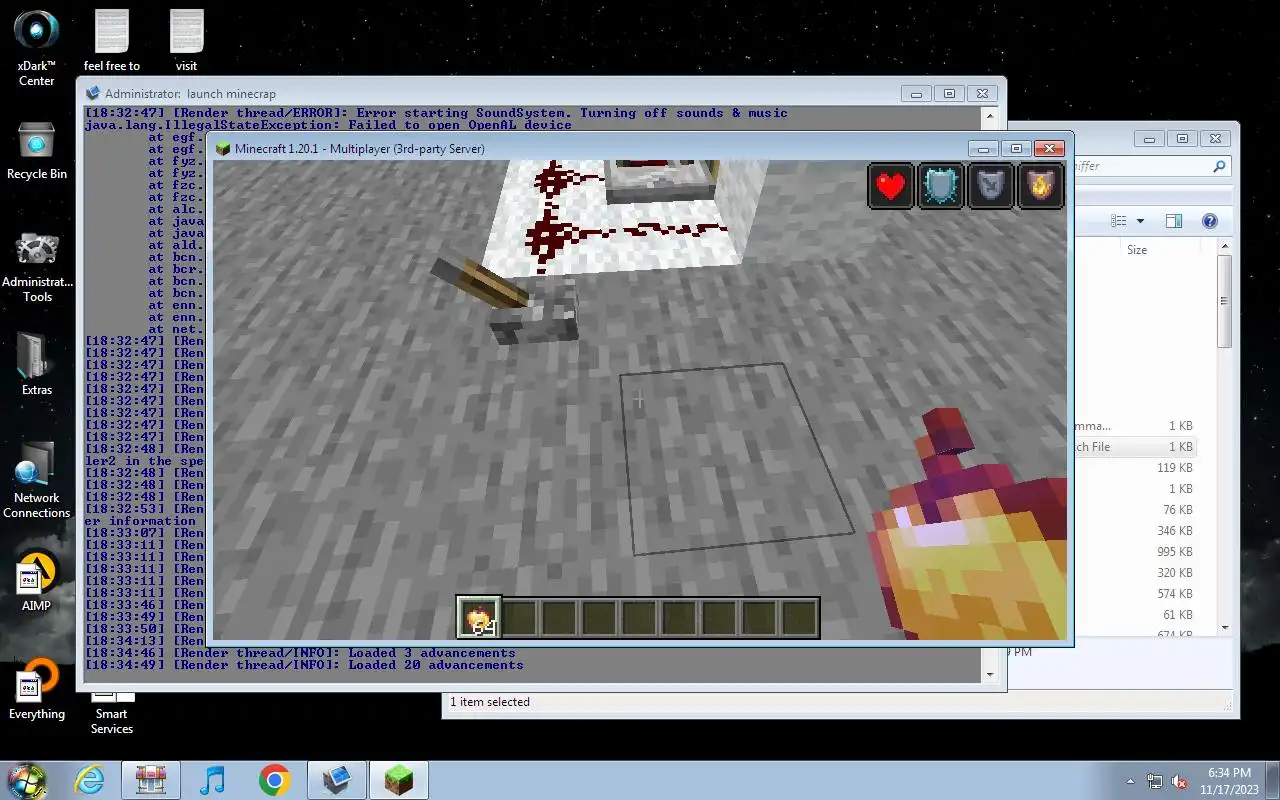The width and height of the screenshot is (1280, 800).
Task: Click the red heart regeneration effect icon
Action: coord(891,186)
